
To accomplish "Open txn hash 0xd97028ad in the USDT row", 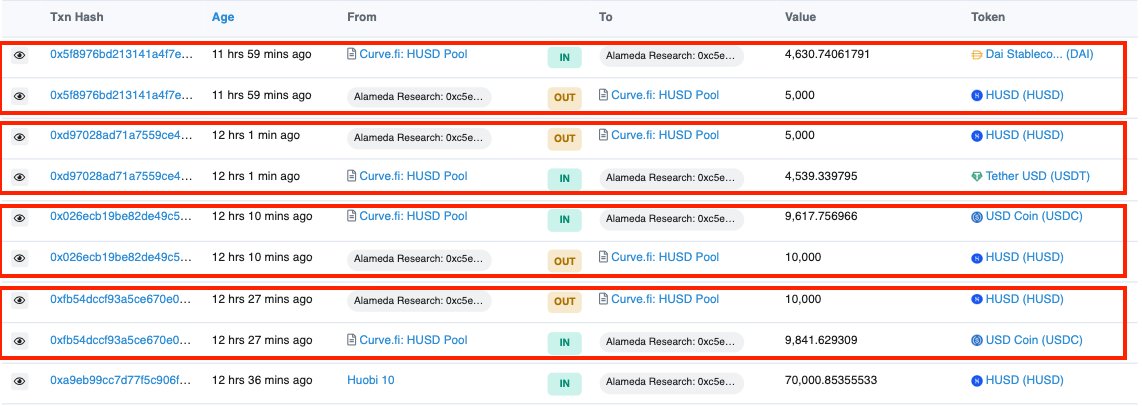I will (x=122, y=176).
